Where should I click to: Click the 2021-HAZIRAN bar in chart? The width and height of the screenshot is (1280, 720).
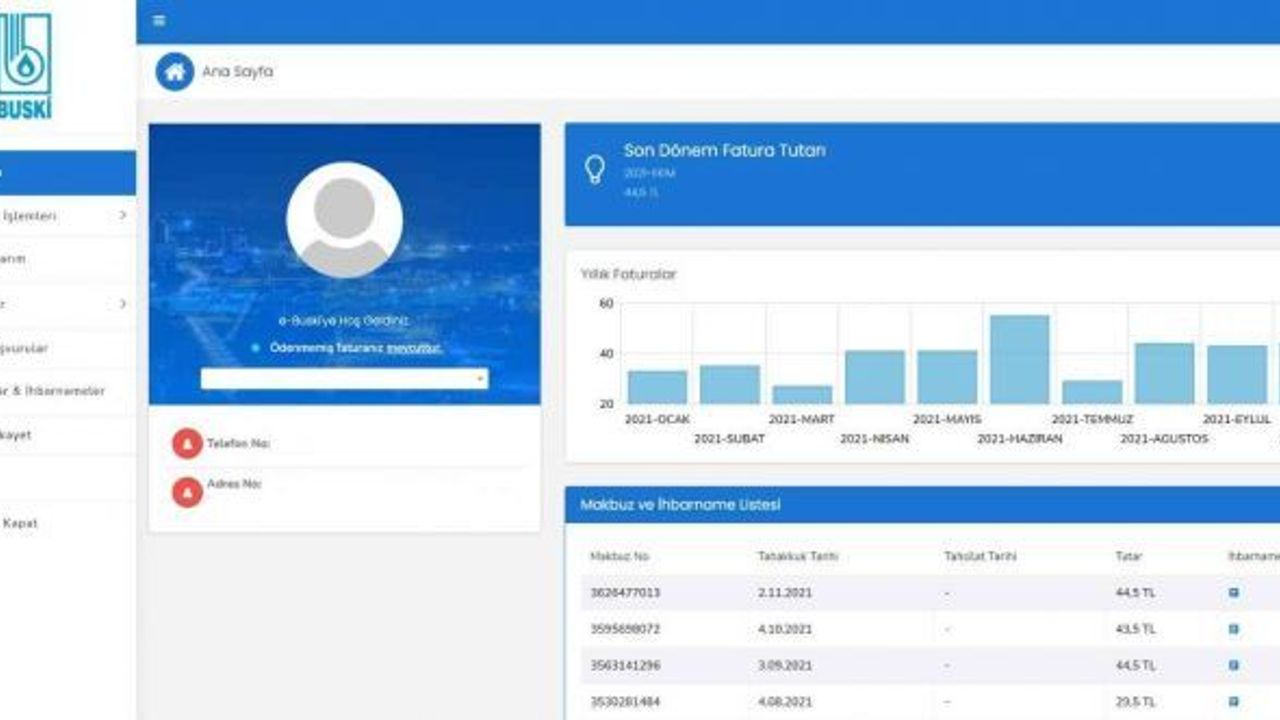(x=1019, y=360)
